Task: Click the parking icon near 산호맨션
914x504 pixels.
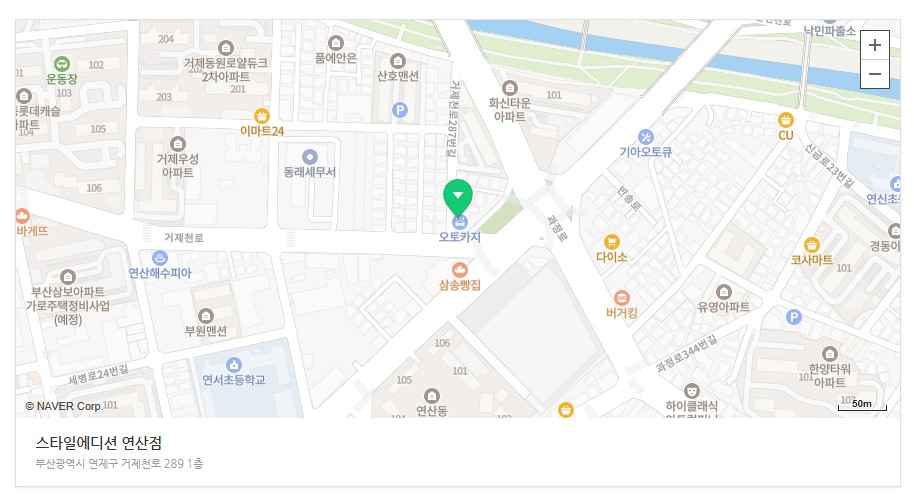Action: pyautogui.click(x=400, y=110)
